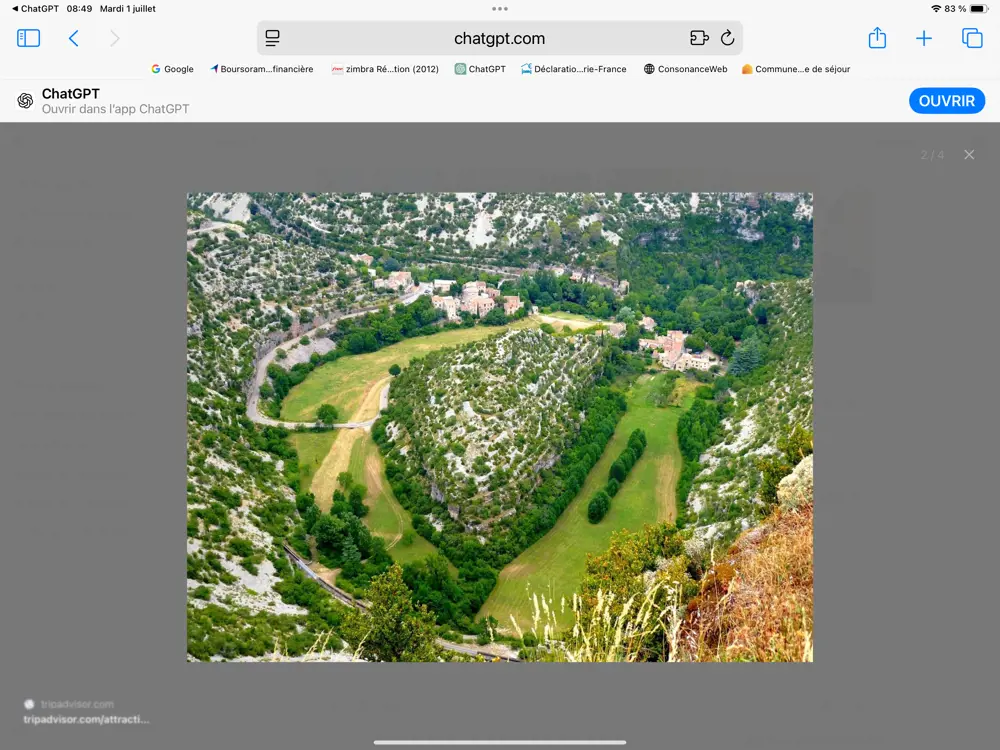Open the zimbra bookmark
1000x750 pixels.
pos(385,69)
